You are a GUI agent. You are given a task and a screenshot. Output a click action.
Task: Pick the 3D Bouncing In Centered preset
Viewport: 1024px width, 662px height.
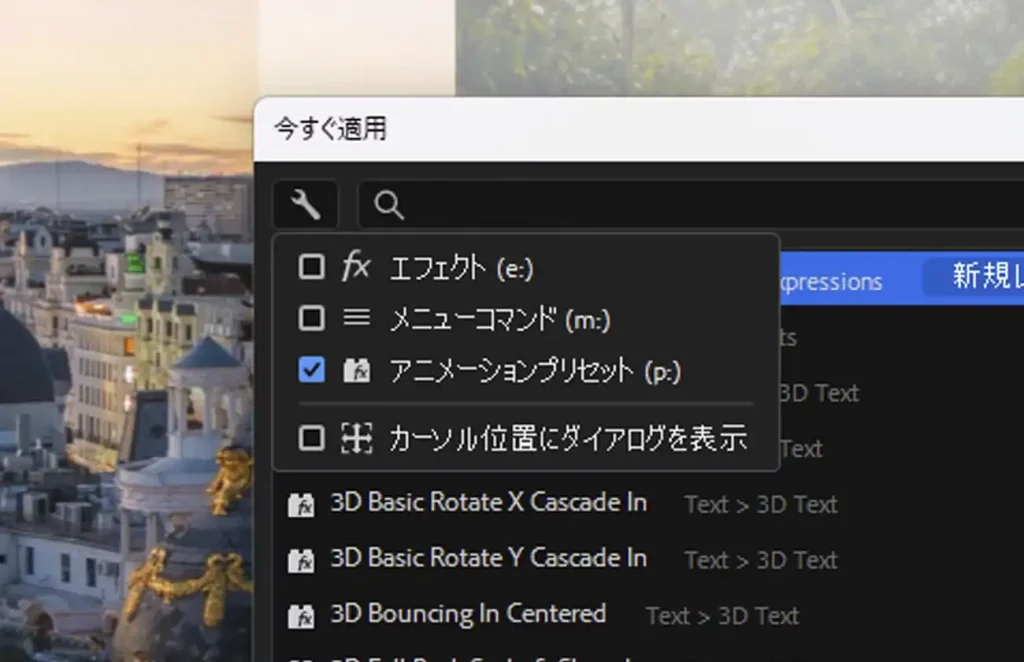468,614
